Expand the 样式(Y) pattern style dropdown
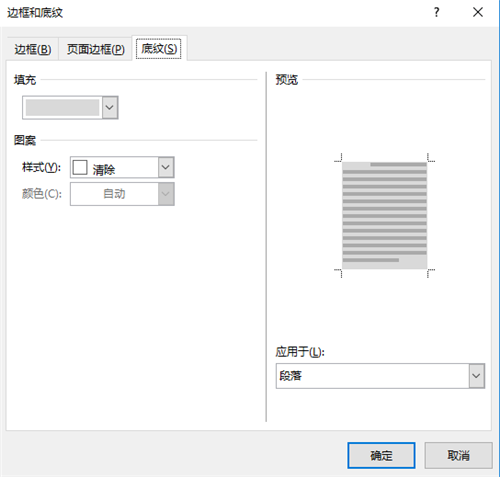This screenshot has height=477, width=500. click(166, 167)
